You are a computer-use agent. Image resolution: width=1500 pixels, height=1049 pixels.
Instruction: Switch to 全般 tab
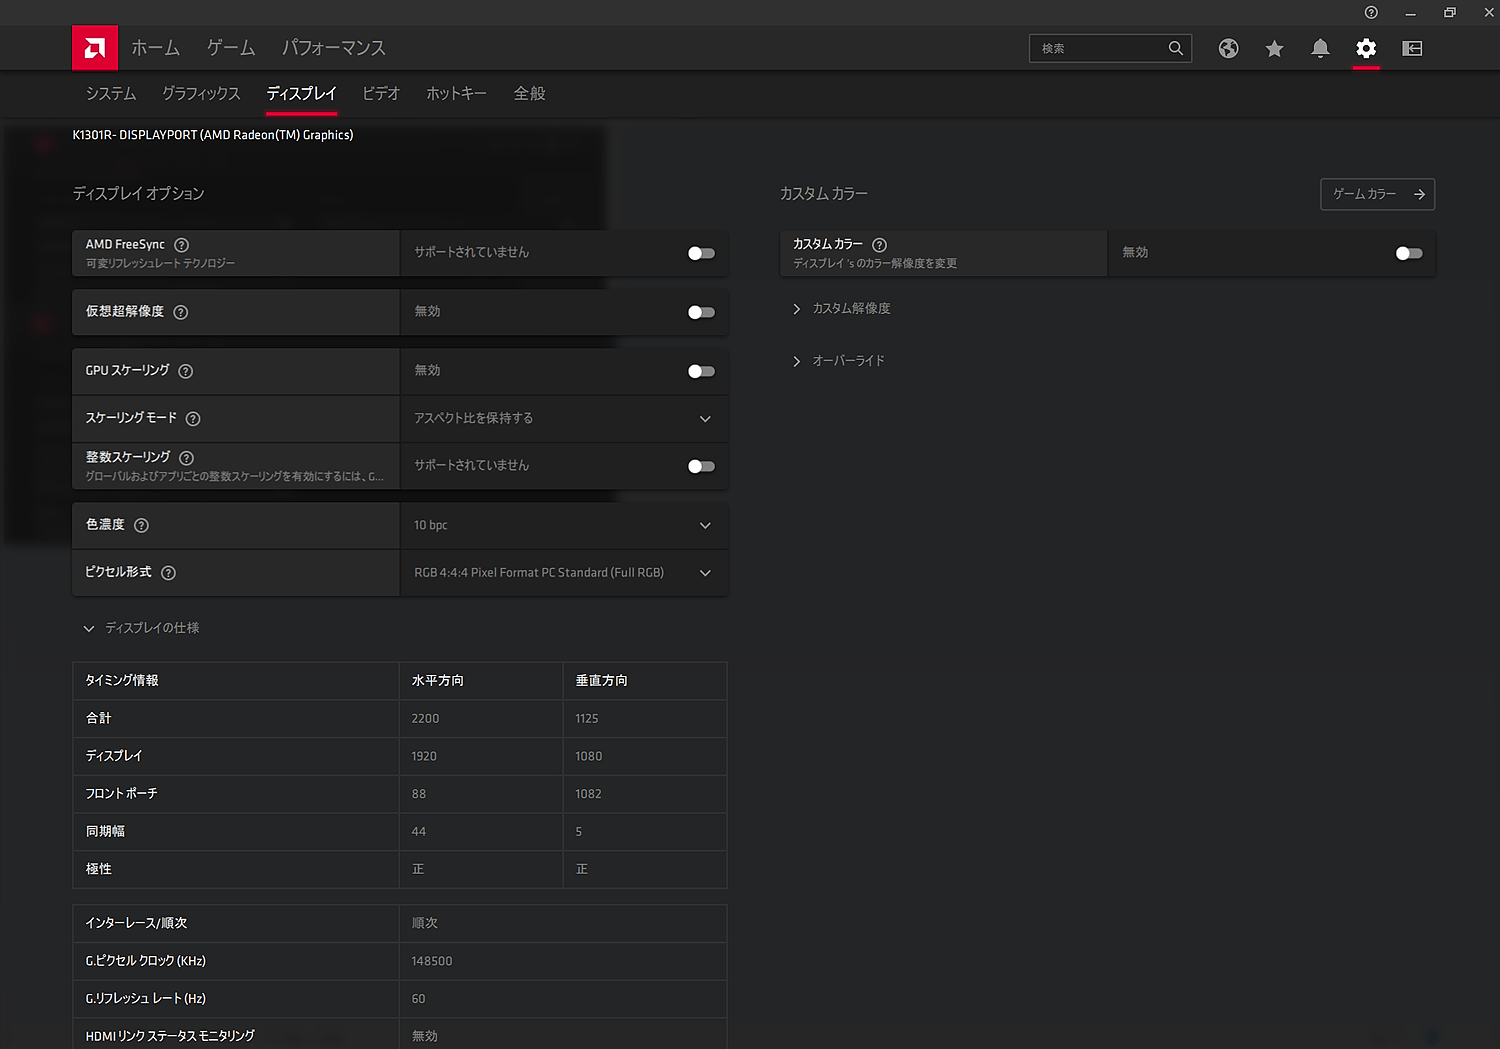[529, 93]
